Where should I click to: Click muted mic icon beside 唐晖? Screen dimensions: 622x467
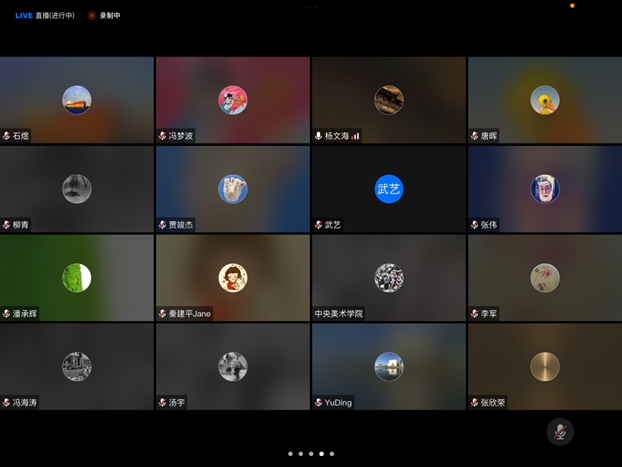pyautogui.click(x=474, y=136)
